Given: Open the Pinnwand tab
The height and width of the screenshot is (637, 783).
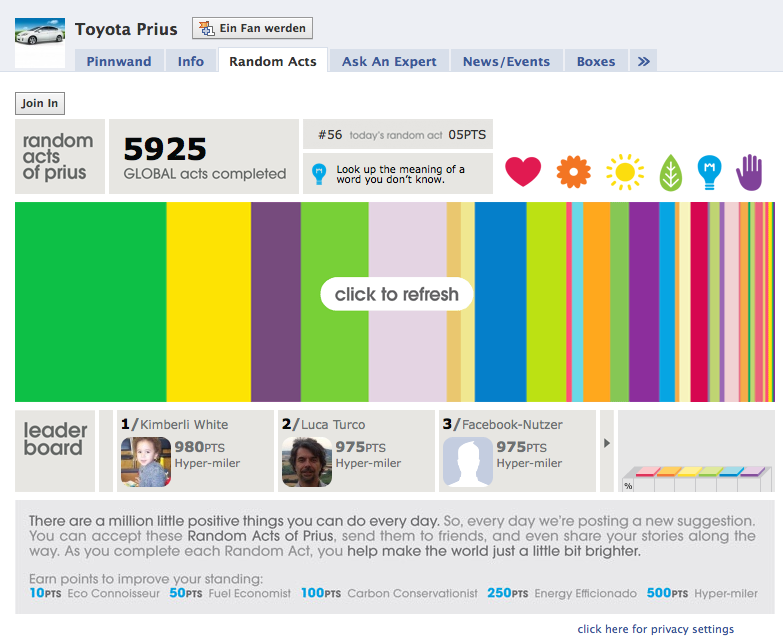Looking at the screenshot, I should [119, 61].
